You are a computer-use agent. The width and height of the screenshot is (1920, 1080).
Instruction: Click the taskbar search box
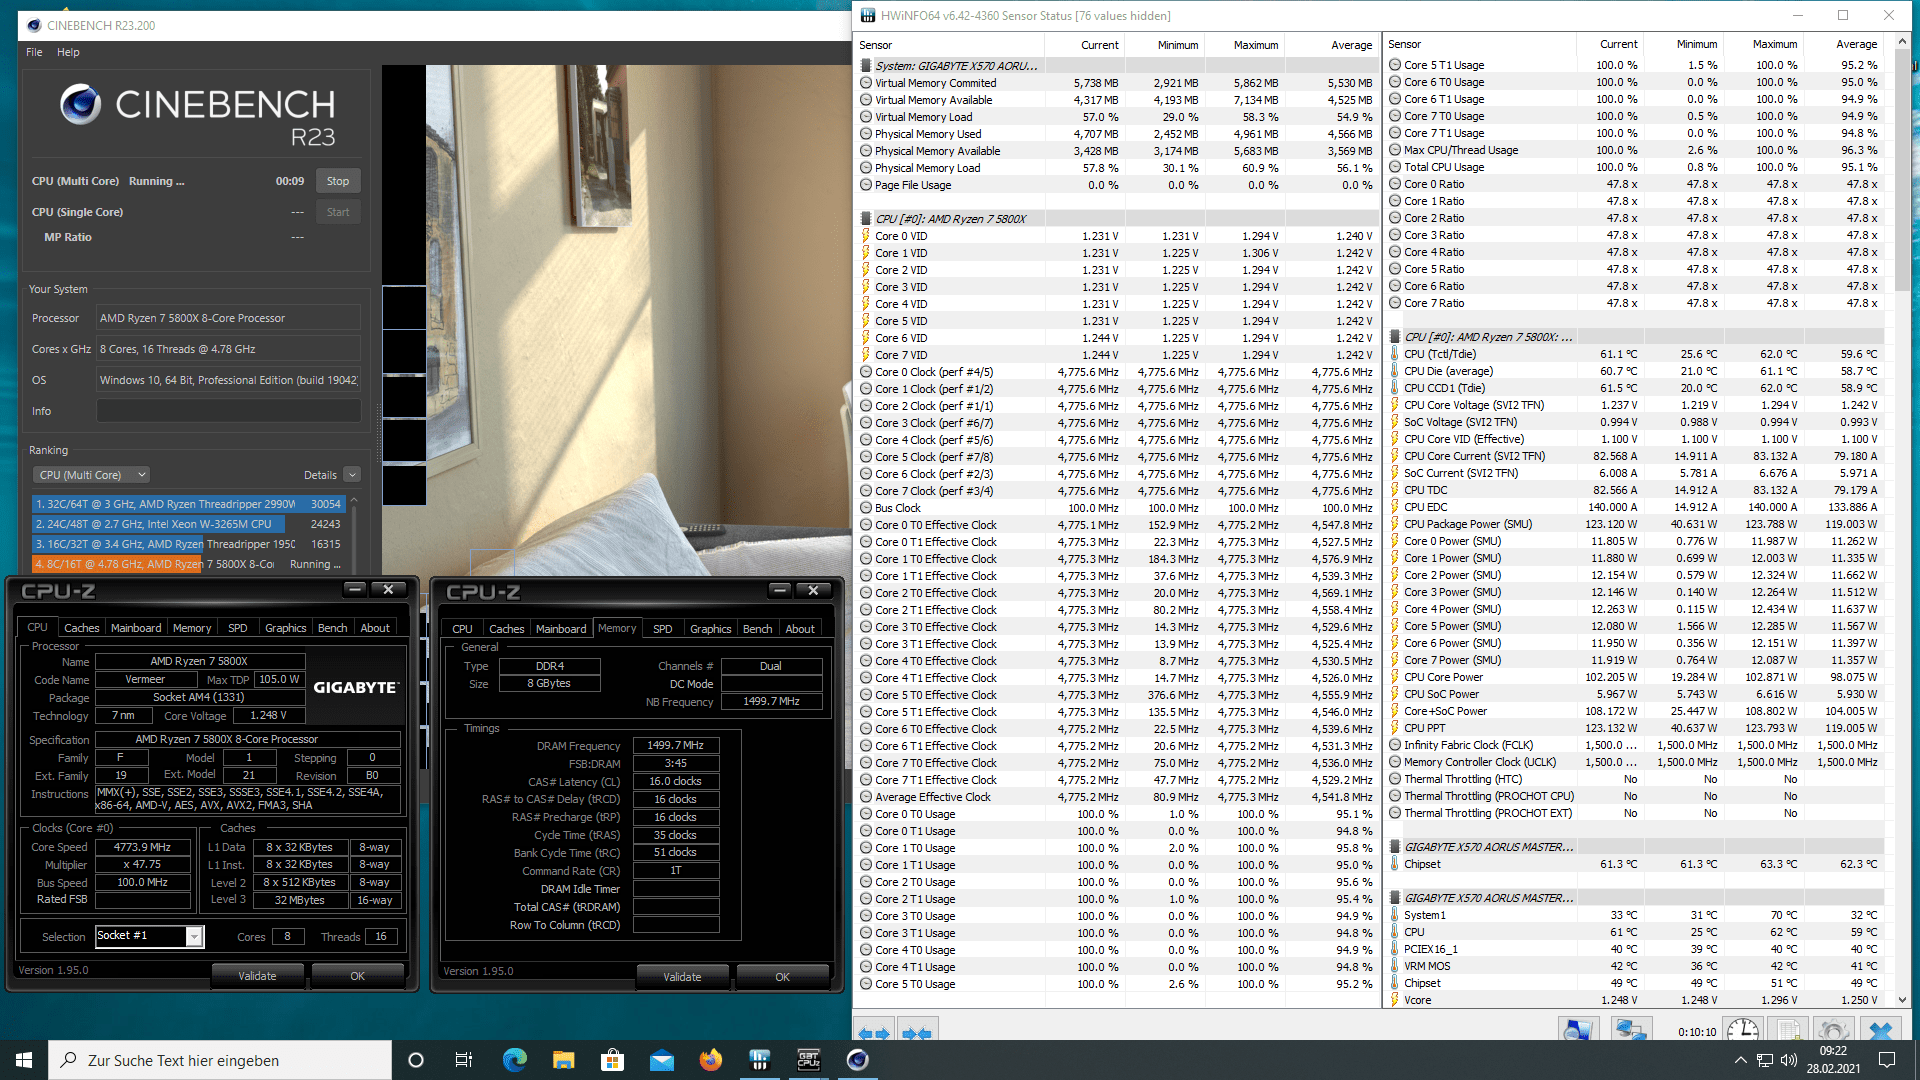pos(220,1060)
